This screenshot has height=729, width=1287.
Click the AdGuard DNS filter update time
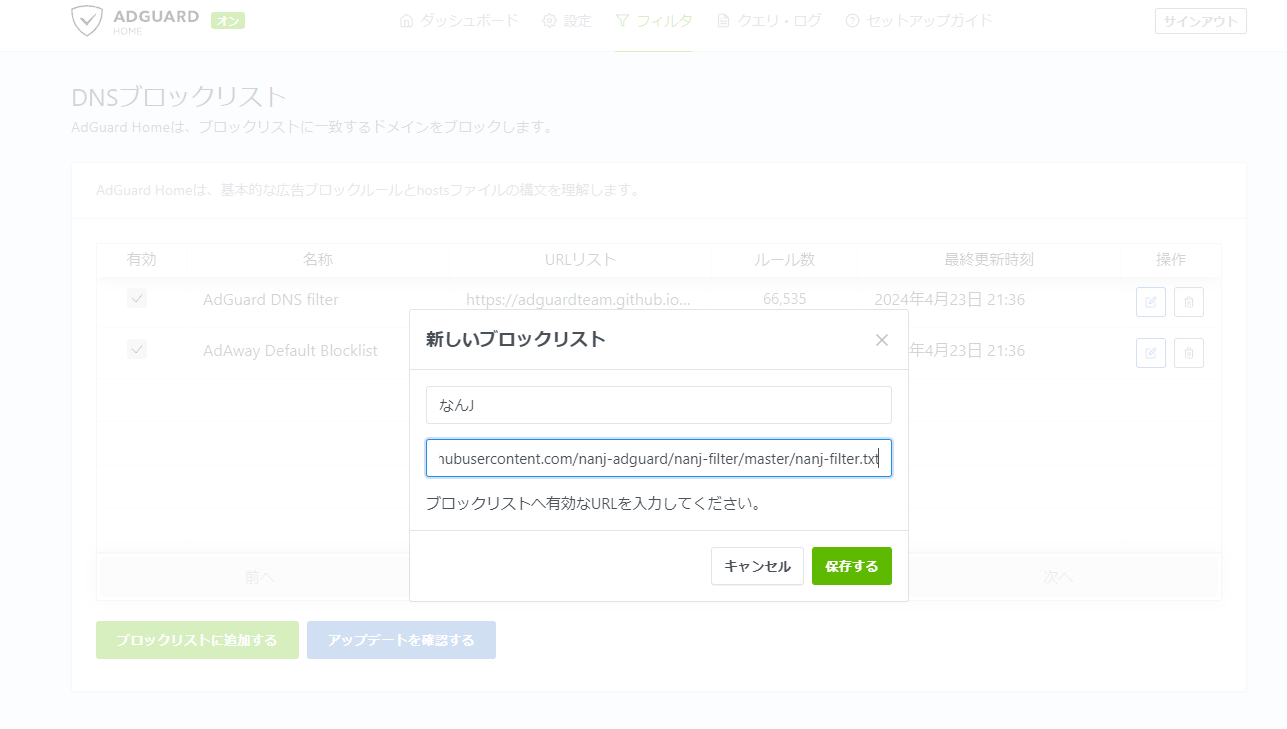click(x=949, y=299)
